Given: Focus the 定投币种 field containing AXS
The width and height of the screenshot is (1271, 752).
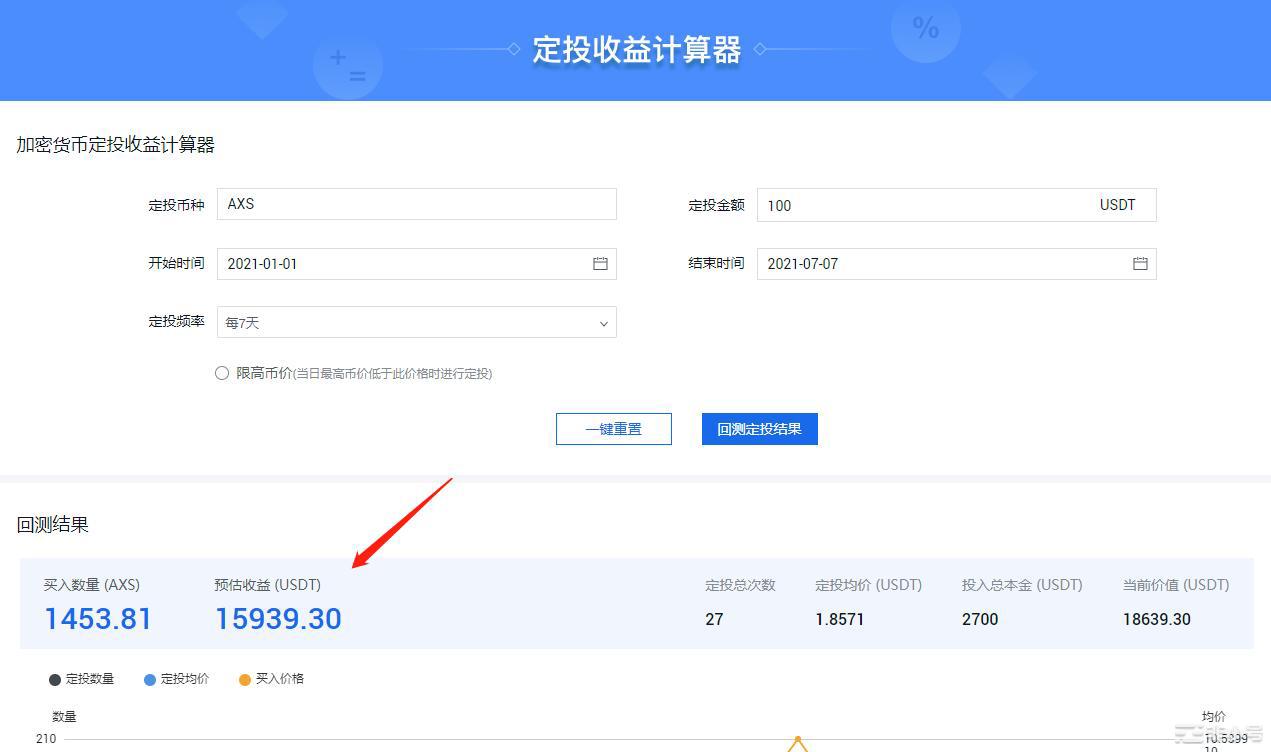Looking at the screenshot, I should tap(416, 204).
